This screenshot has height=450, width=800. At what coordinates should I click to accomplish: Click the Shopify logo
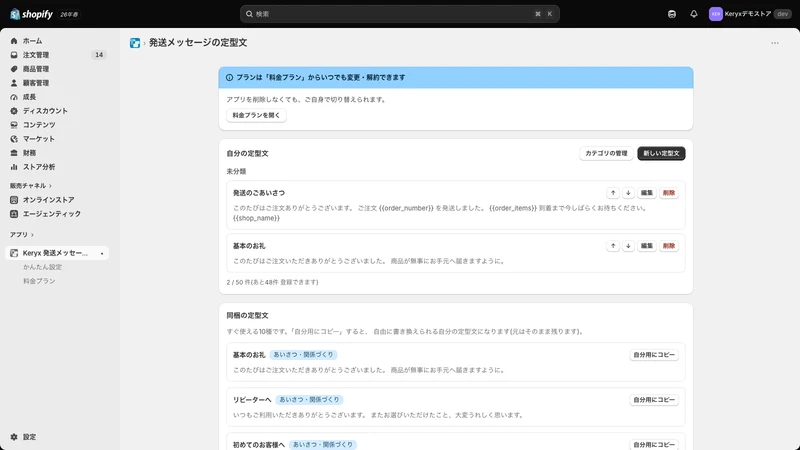[x=31, y=14]
